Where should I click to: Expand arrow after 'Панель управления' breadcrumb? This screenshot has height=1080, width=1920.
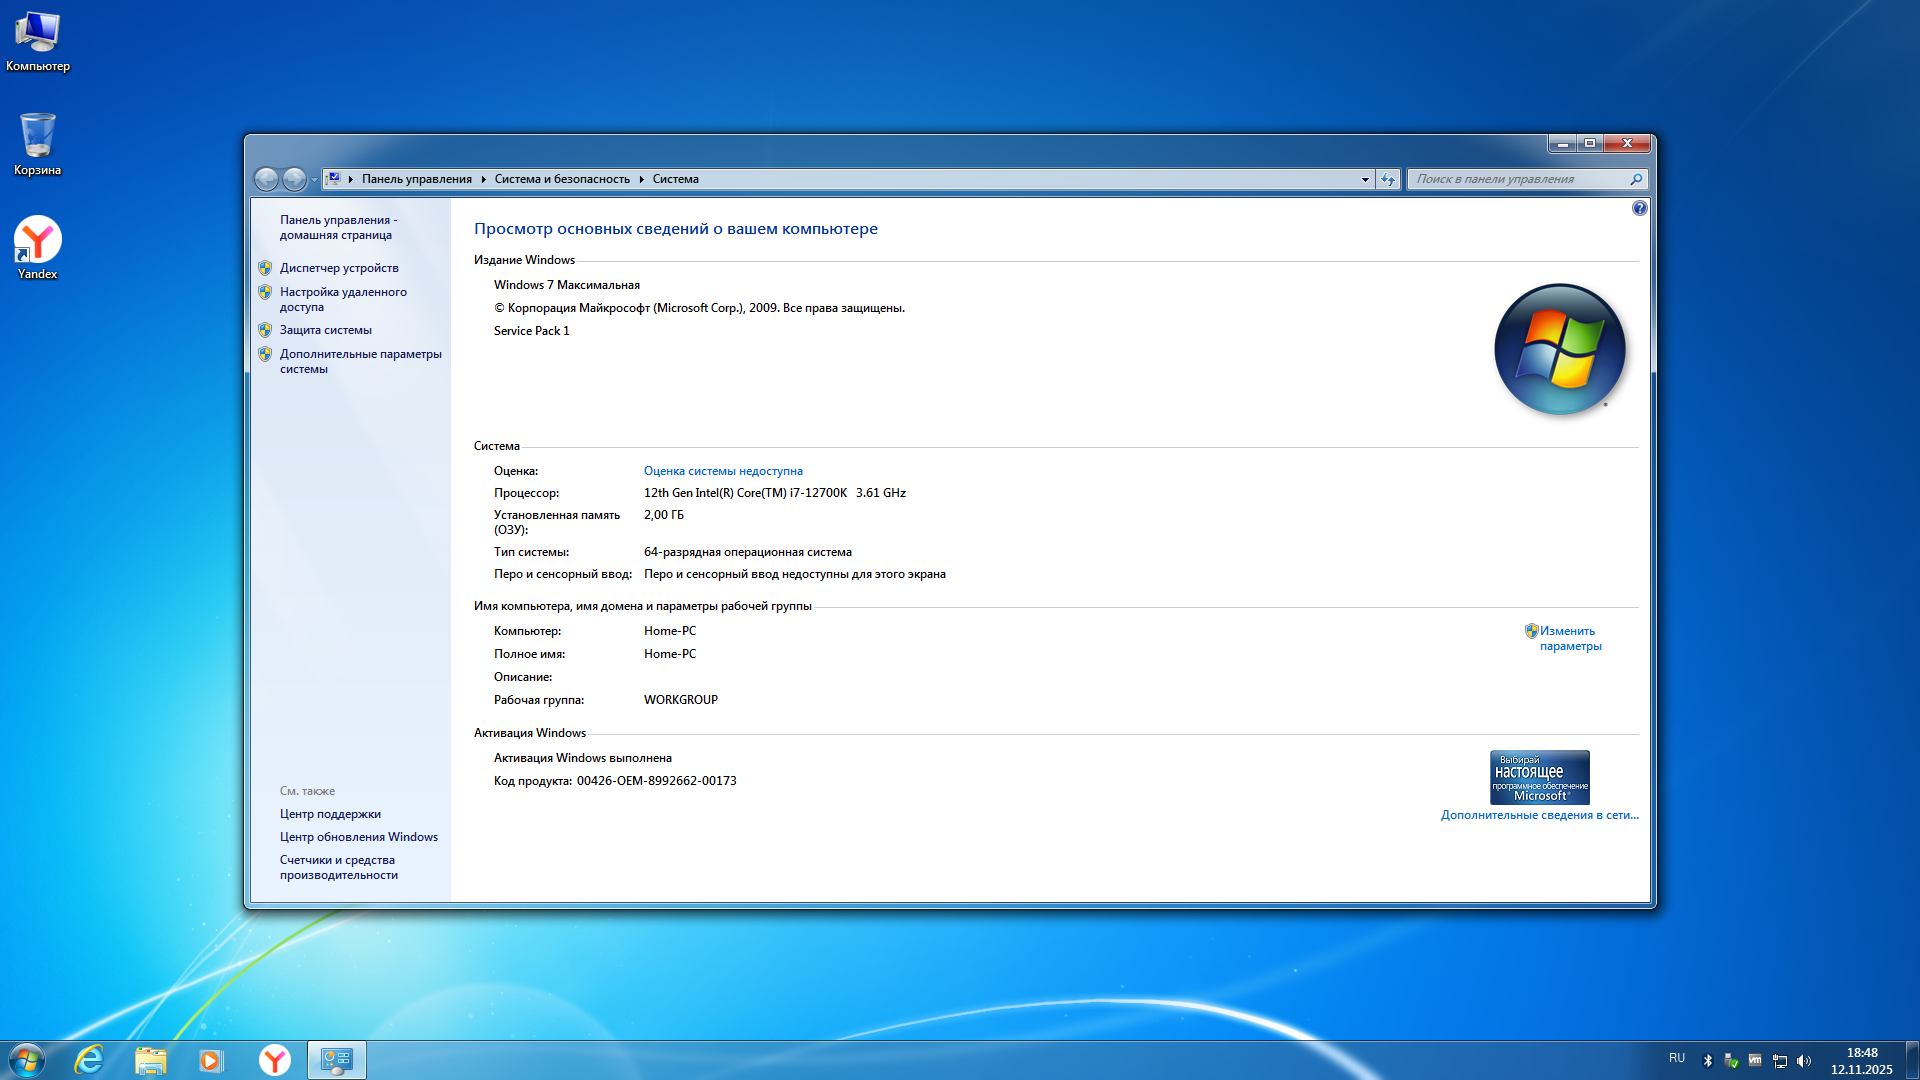[483, 179]
